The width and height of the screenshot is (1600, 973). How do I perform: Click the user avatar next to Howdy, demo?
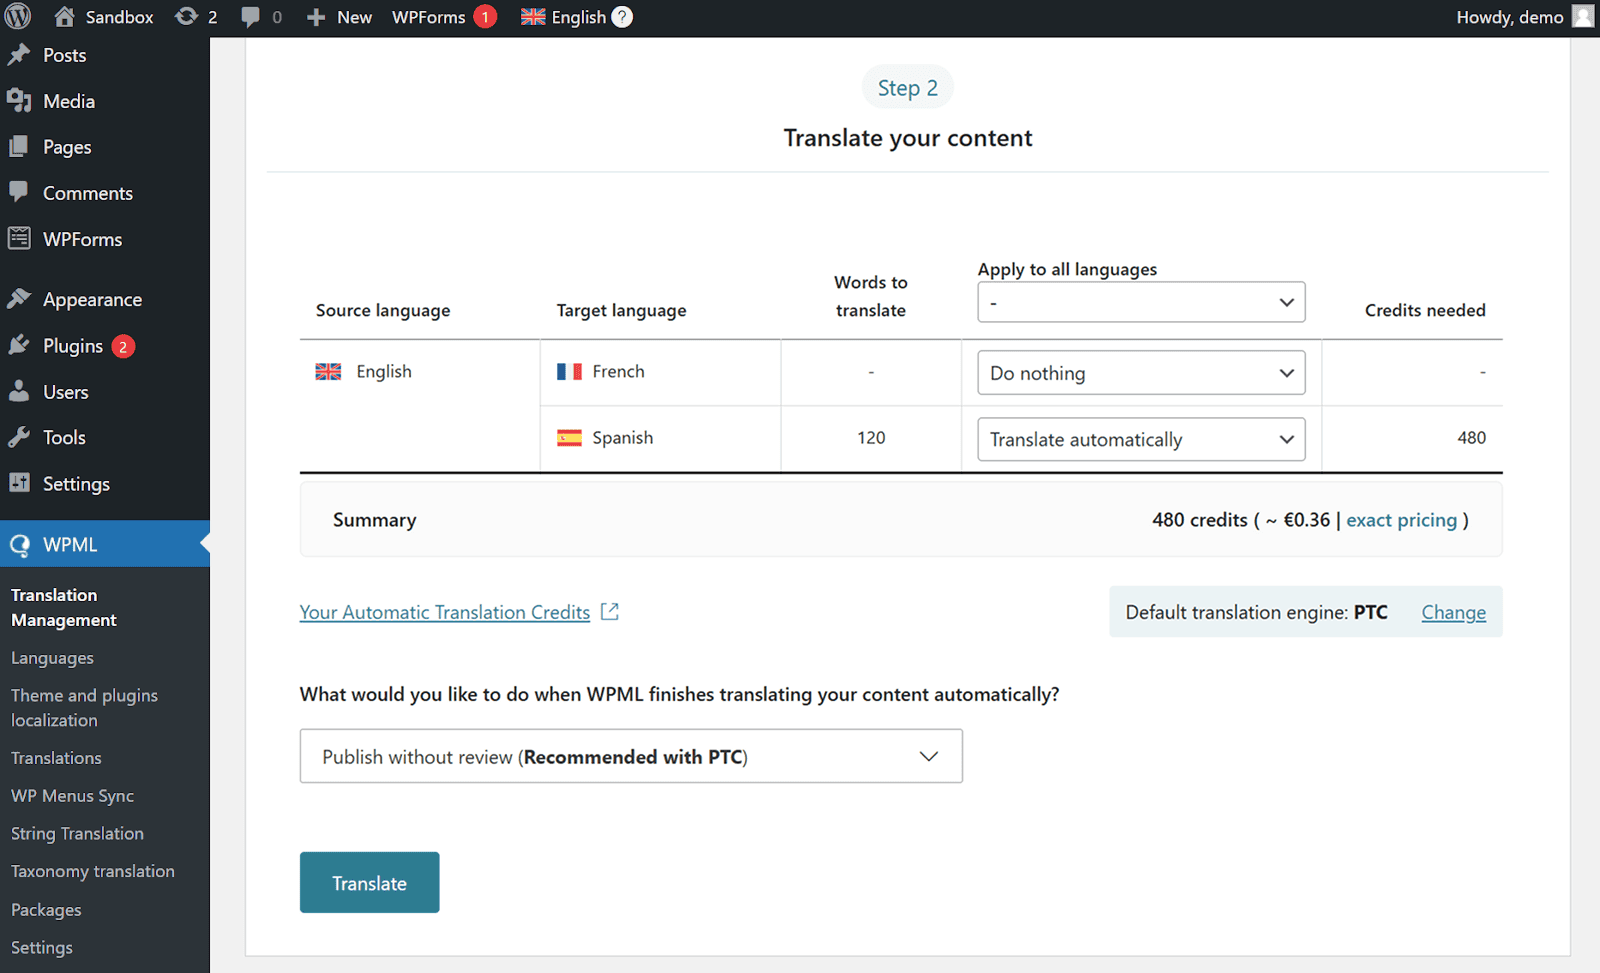point(1581,16)
